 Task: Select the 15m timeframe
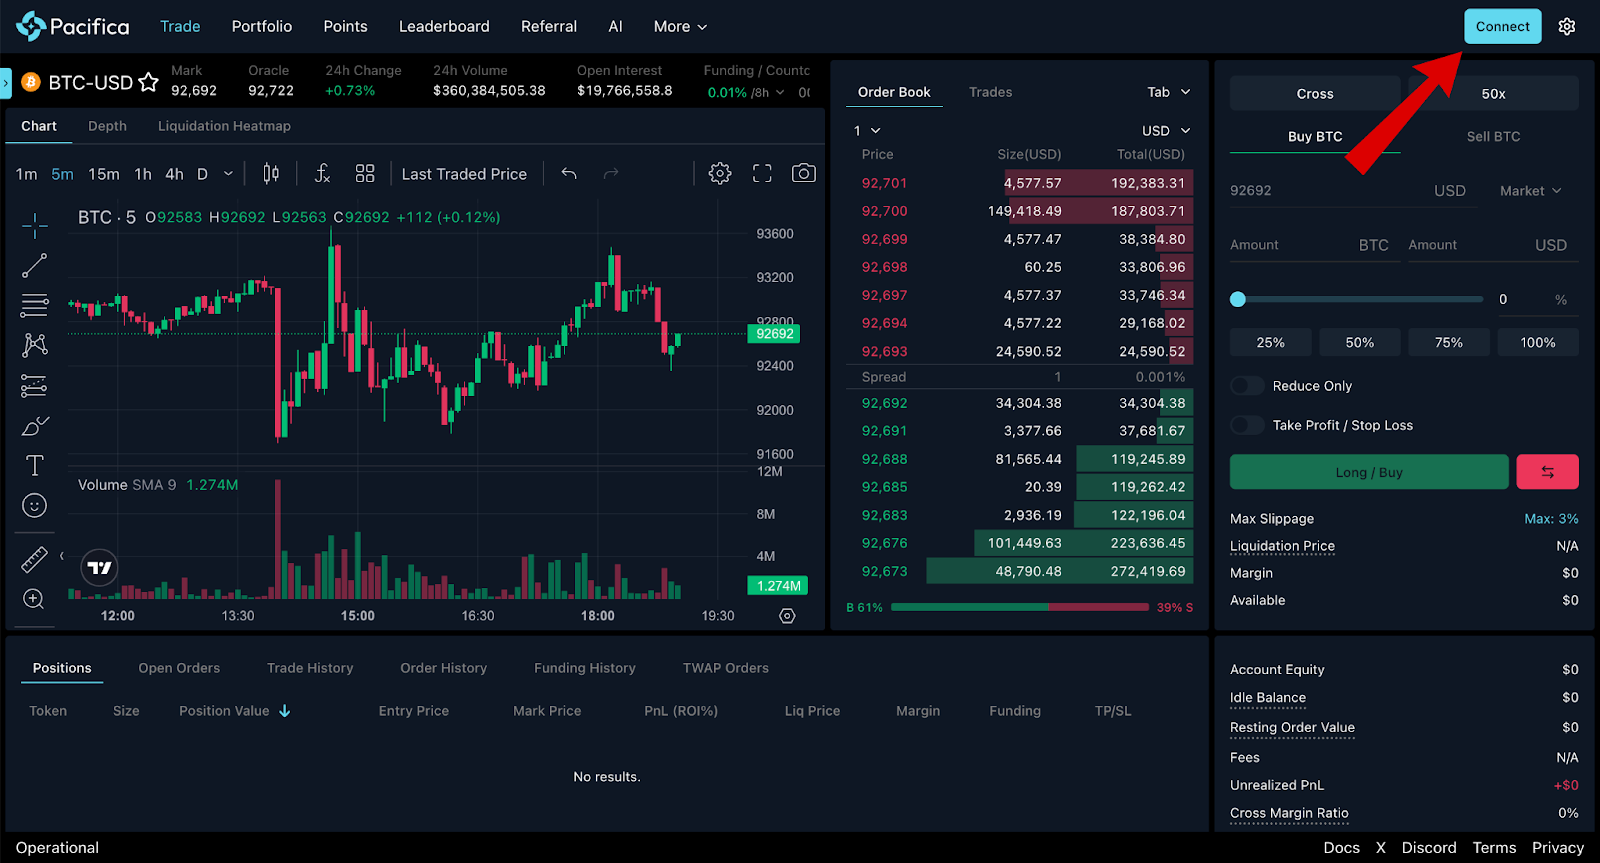point(104,174)
